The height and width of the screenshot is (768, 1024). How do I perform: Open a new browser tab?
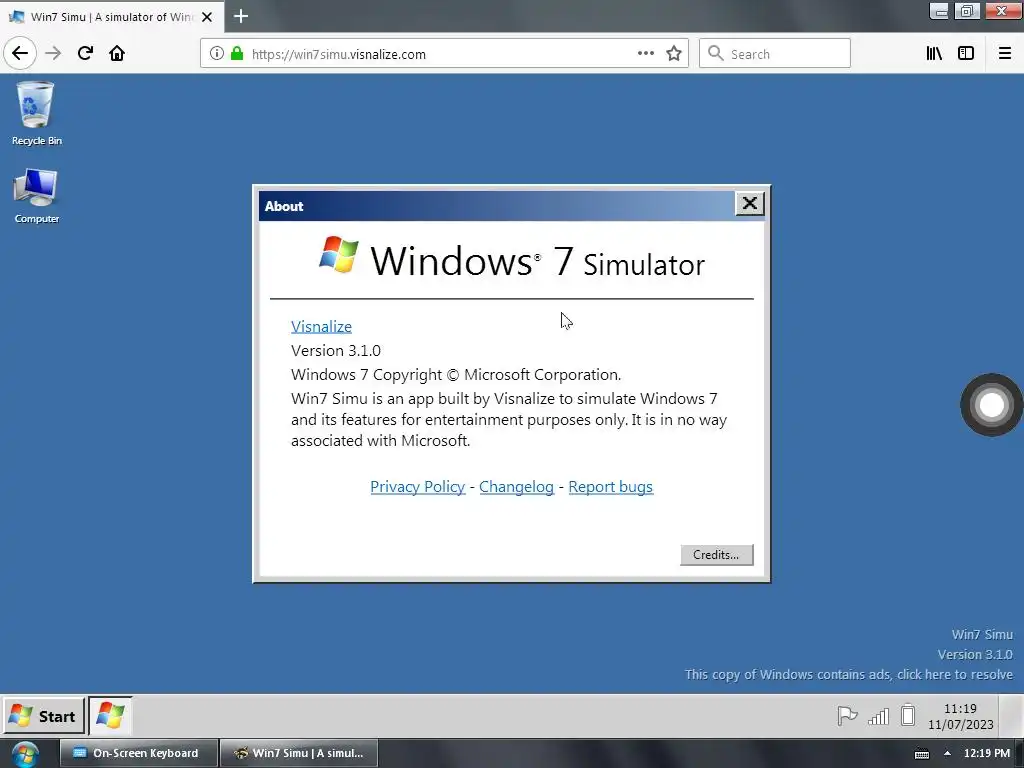(241, 16)
